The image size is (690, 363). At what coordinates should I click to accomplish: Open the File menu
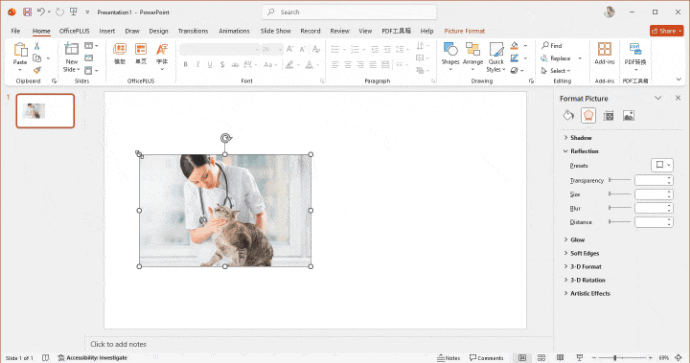15,31
